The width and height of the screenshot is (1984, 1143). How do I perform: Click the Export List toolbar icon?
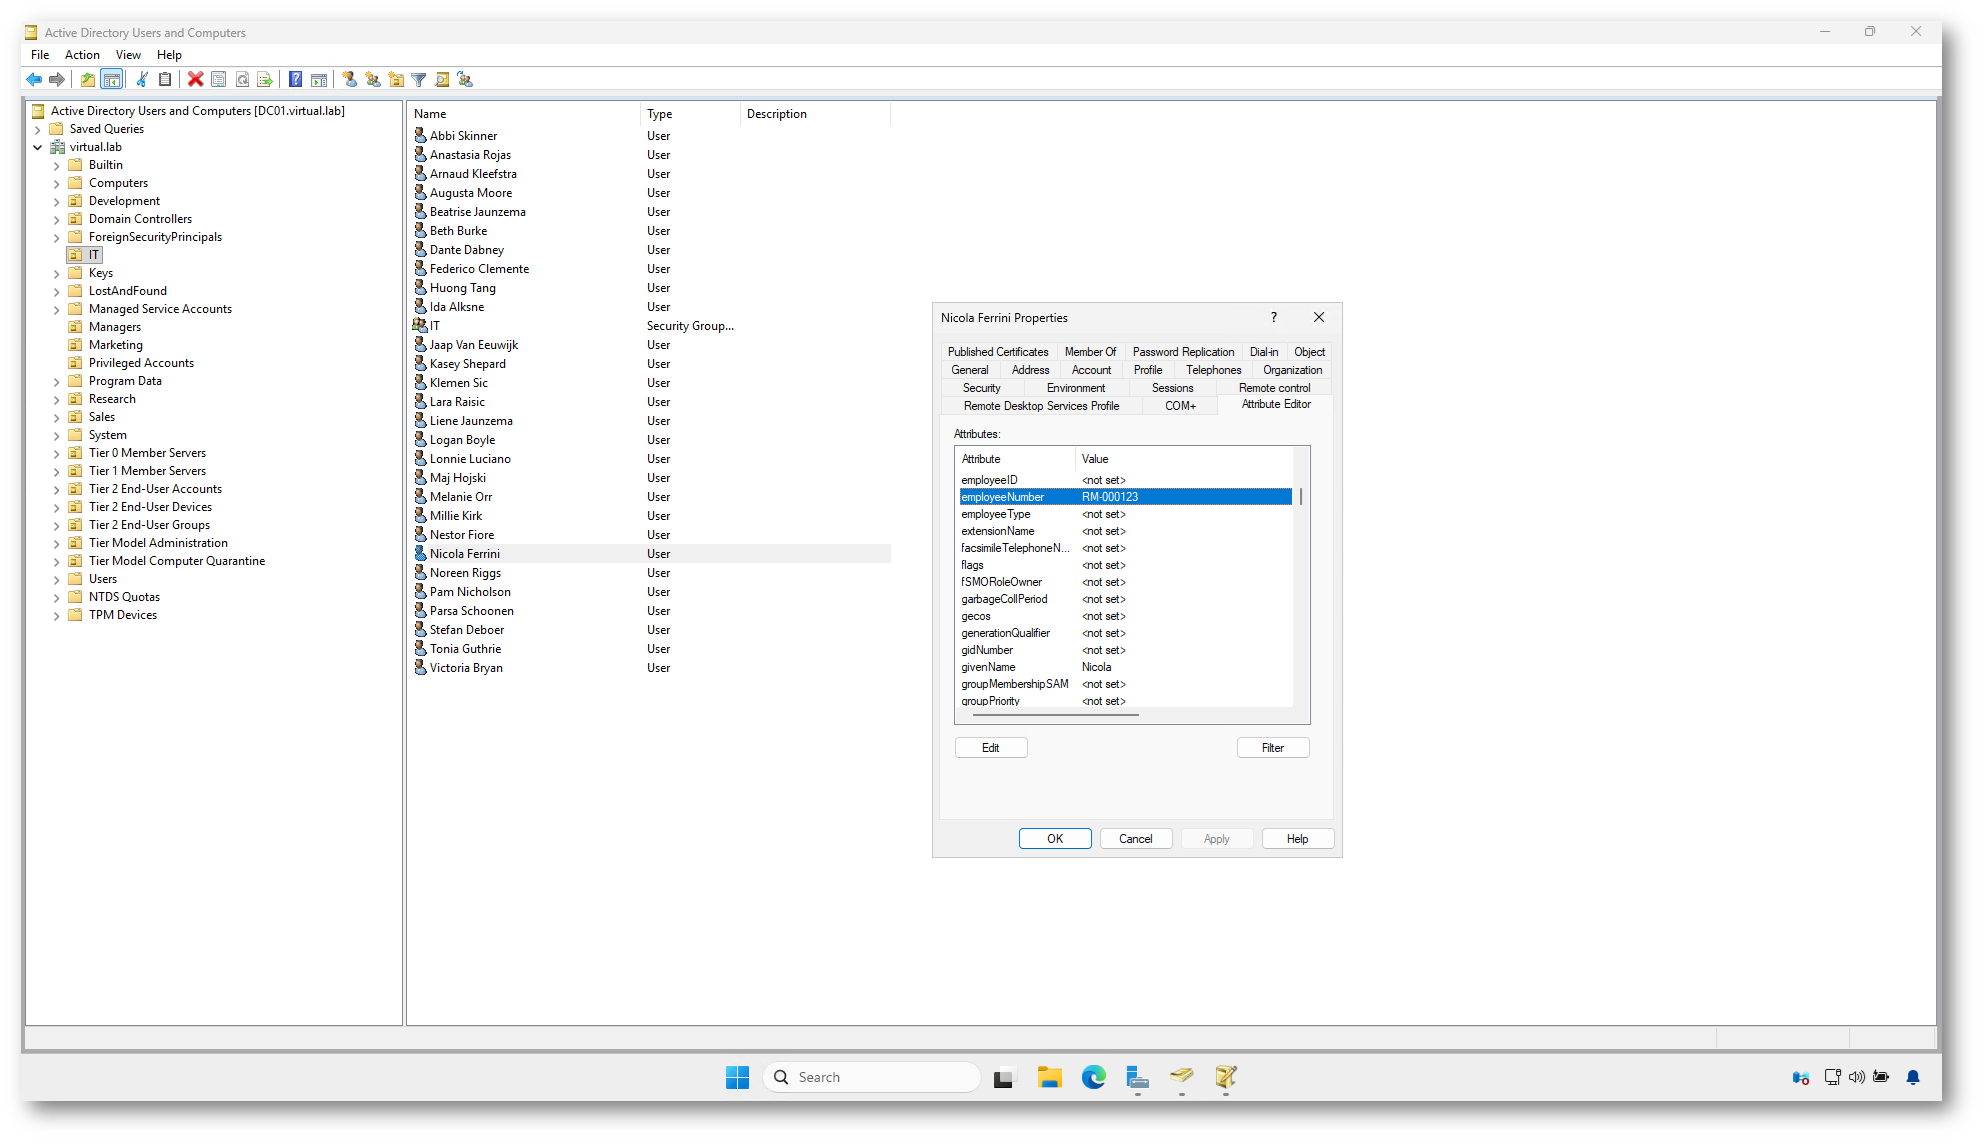(x=265, y=80)
